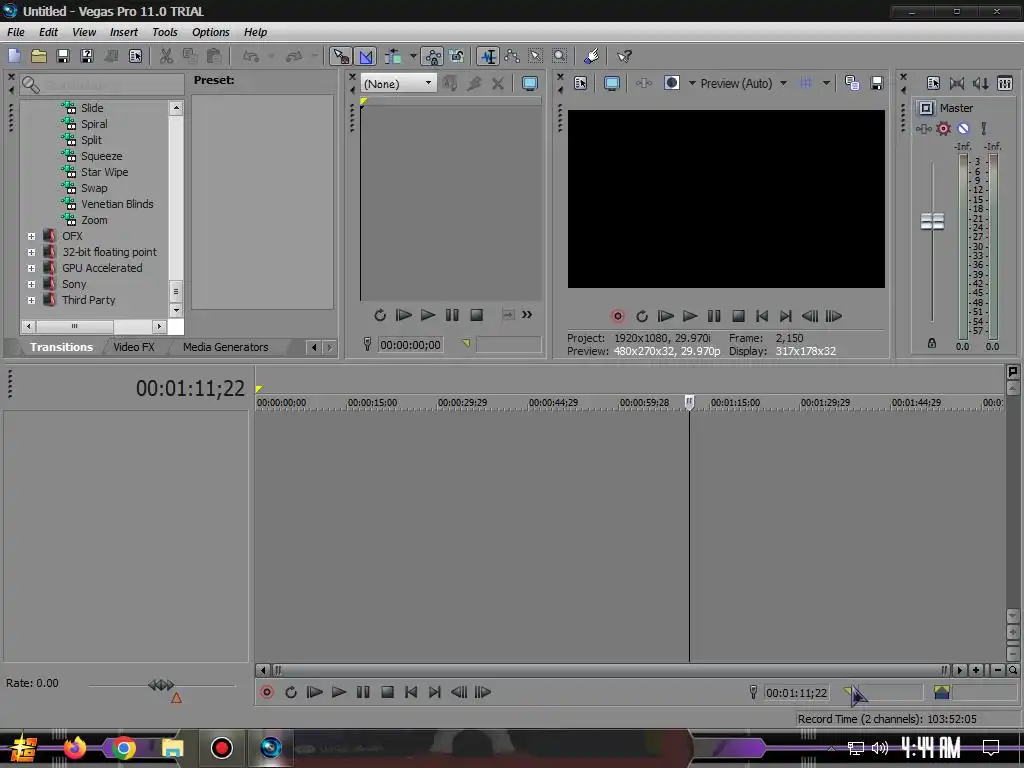
Task: Toggle Ignore Event Grouping in the toolbar
Action: tap(456, 56)
